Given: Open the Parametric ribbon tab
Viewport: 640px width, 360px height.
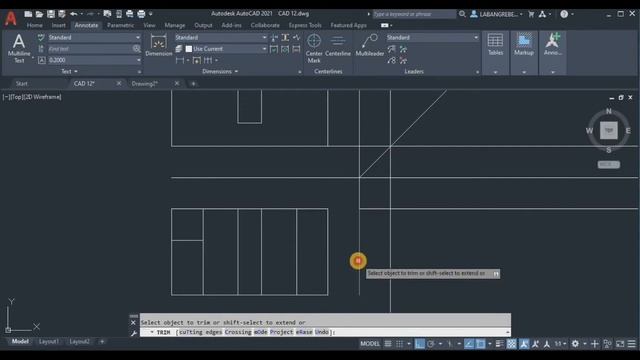Looking at the screenshot, I should (x=120, y=25).
